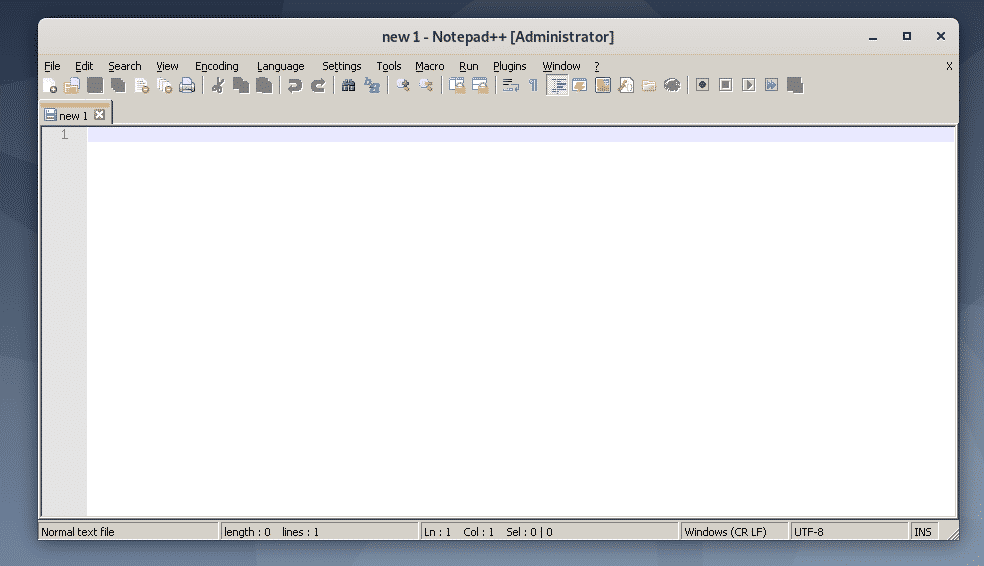Open Find with the binoculars icon
This screenshot has height=566, width=984.
coord(348,85)
